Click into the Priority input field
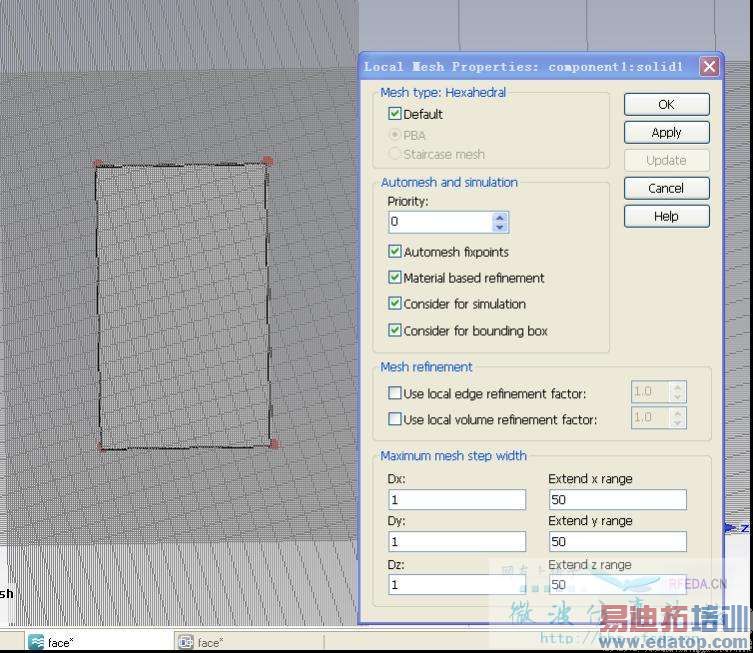Screen dimensions: 753x653 coord(441,222)
